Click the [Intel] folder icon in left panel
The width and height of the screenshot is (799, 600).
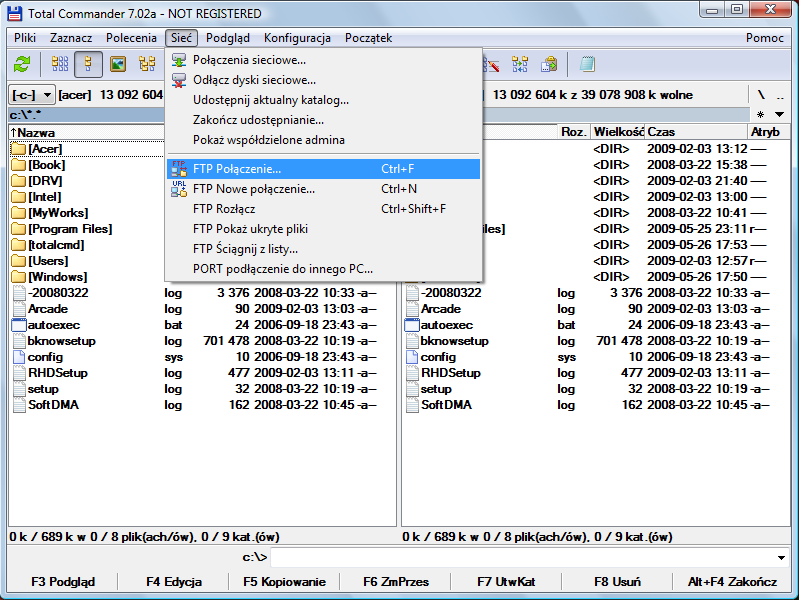coord(18,197)
